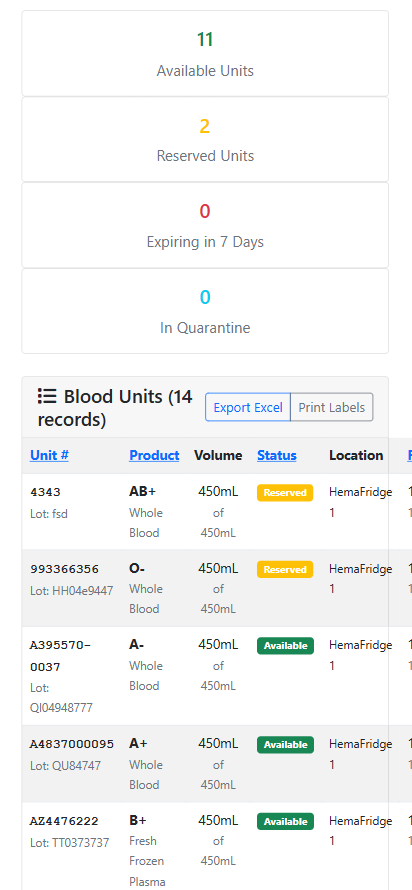The height and width of the screenshot is (890, 412).
Task: Click Lot: QU84747 text
Action: (65, 766)
